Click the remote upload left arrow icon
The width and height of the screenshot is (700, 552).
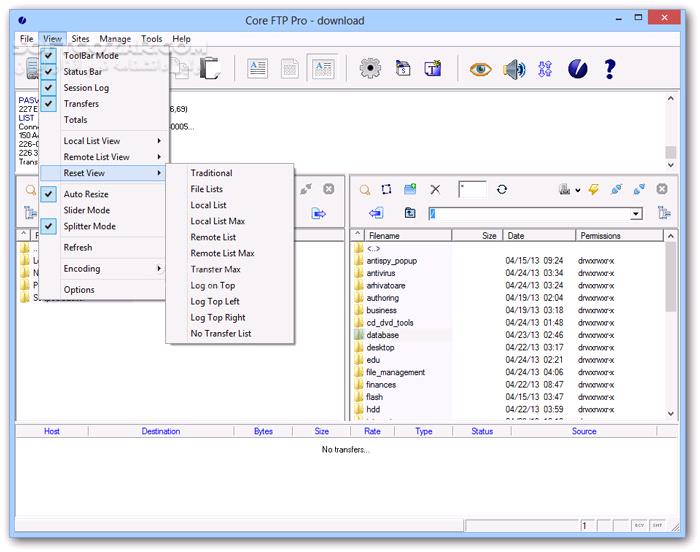point(376,213)
